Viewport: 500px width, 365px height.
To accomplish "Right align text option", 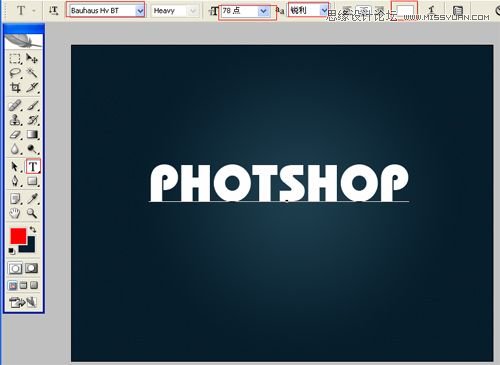I will (x=379, y=11).
